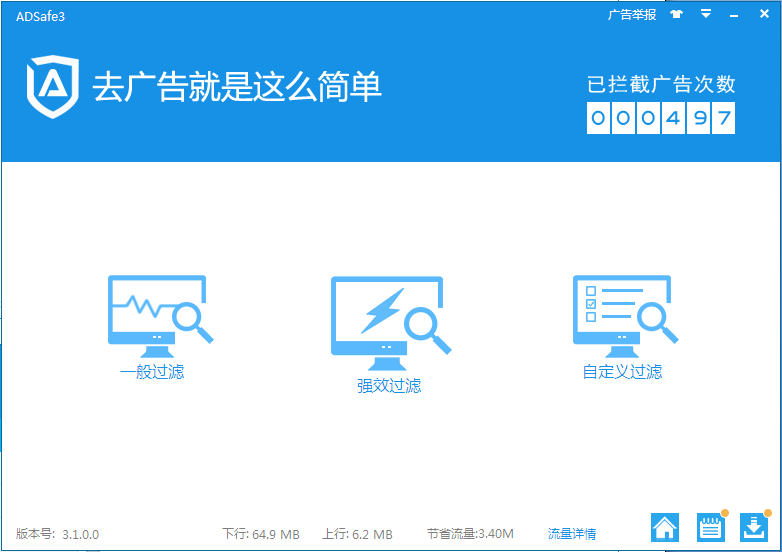Click the 版本号 3.1.0.0 version text
This screenshot has width=782, height=552.
click(57, 534)
